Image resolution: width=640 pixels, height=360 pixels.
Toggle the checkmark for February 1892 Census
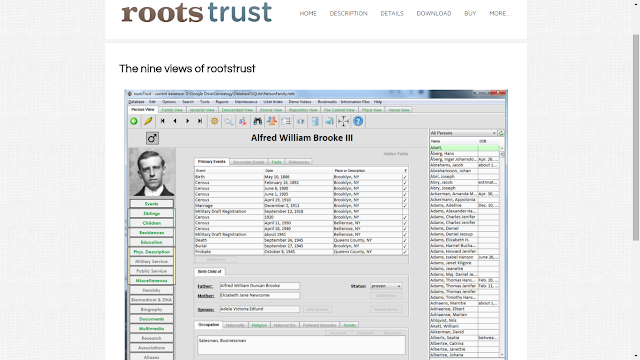(405, 183)
